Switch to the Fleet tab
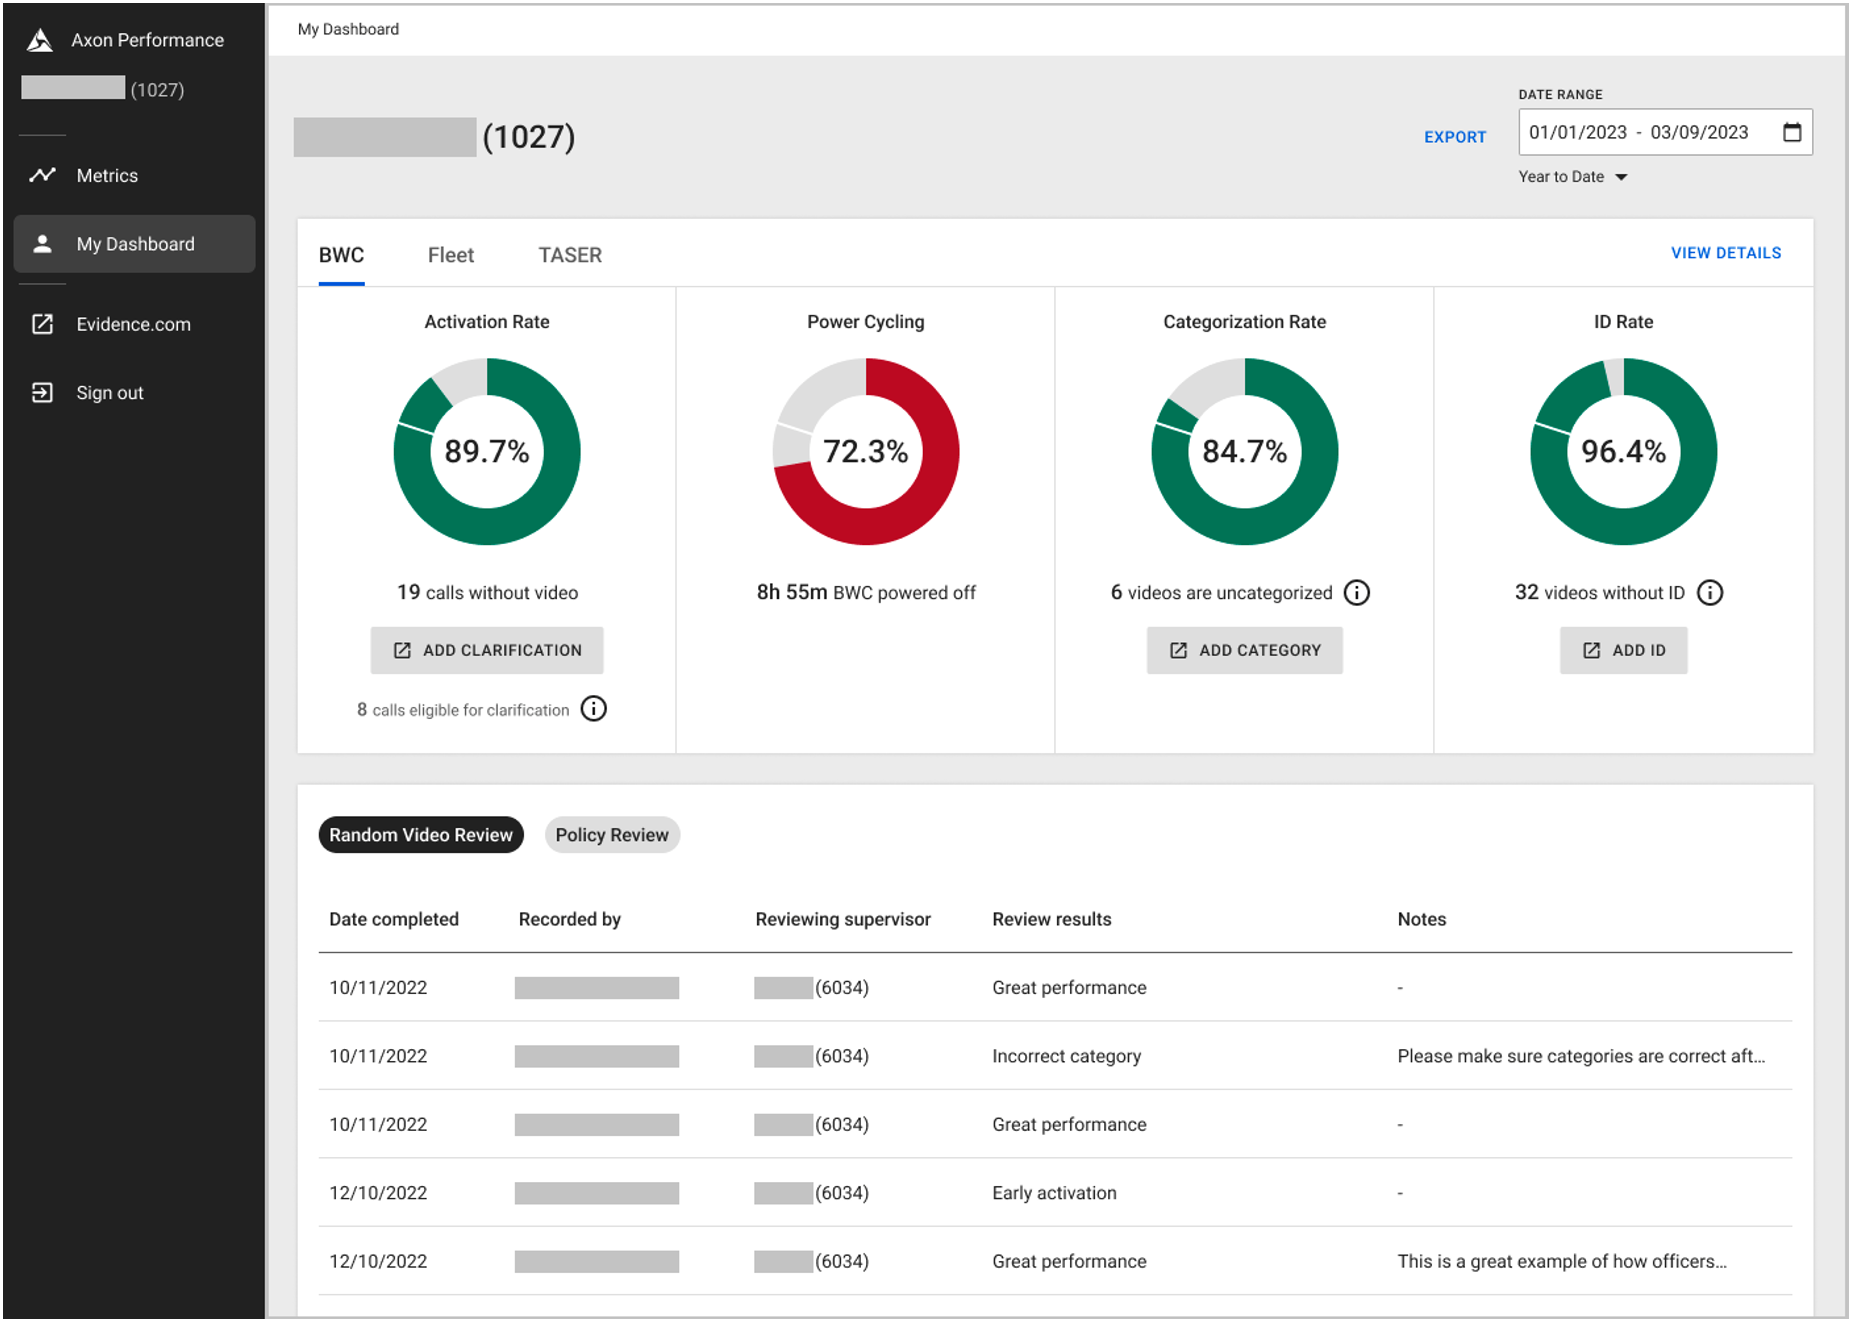1854x1322 pixels. tap(450, 255)
